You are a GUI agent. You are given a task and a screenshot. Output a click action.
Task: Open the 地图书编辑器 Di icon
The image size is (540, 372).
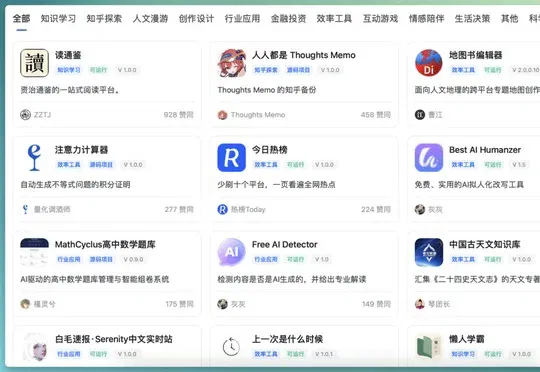(x=429, y=63)
